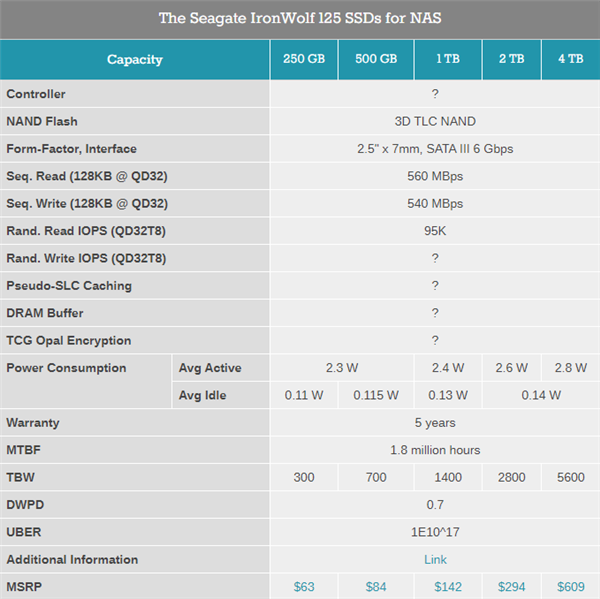Image resolution: width=600 pixels, height=599 pixels.
Task: Select the 540 MBps sequential write value
Action: pos(435,203)
